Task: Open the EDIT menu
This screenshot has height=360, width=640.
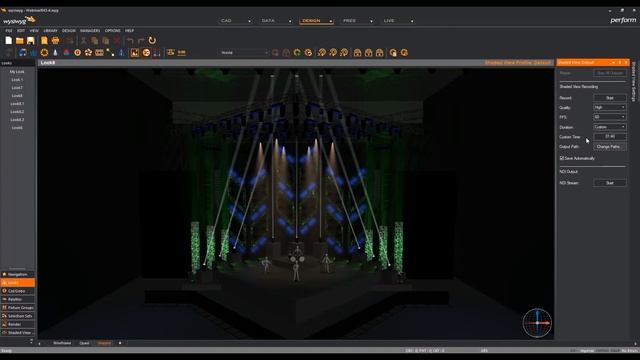Action: 21,31
